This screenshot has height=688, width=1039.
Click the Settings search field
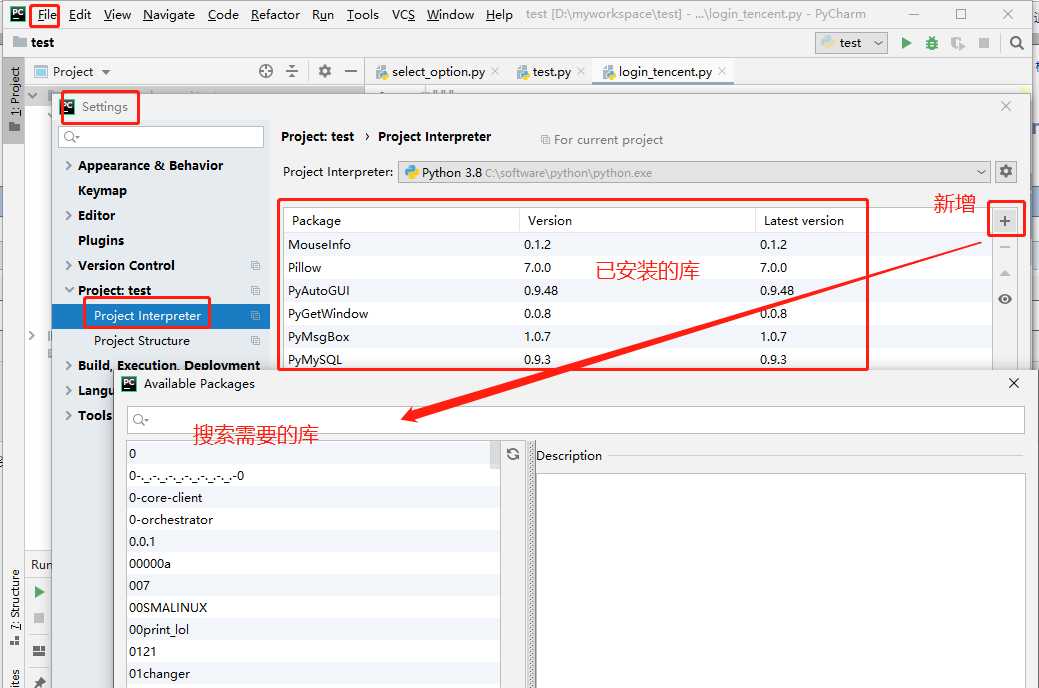[161, 137]
